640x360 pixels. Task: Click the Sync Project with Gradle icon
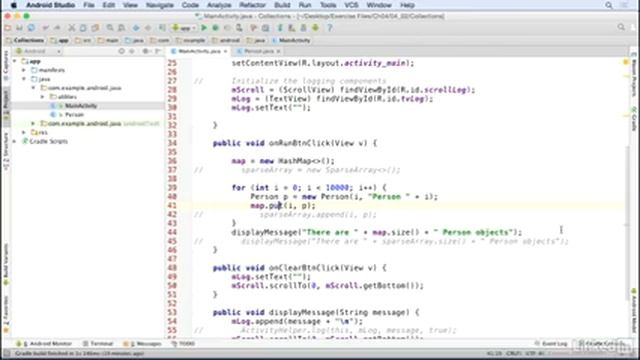coord(280,28)
